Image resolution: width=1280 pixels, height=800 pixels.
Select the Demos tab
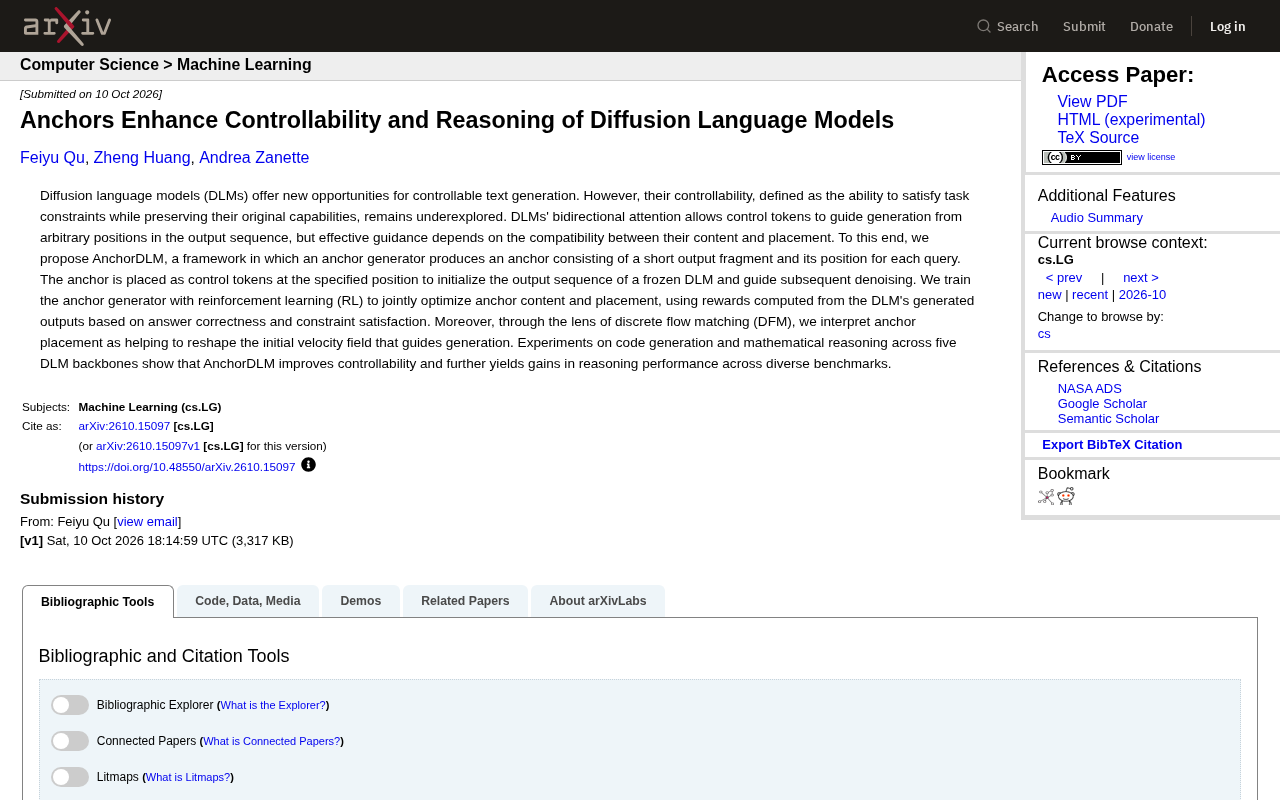click(361, 601)
